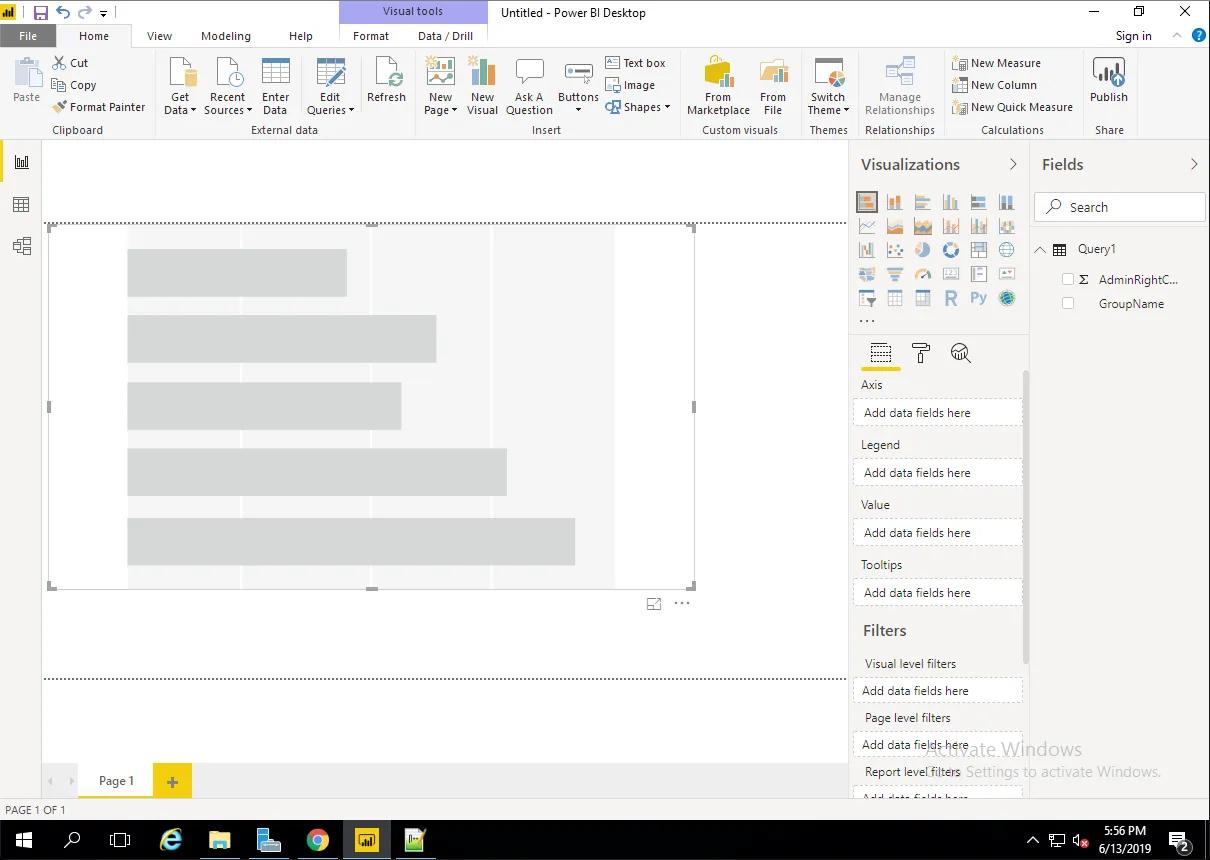This screenshot has width=1210, height=860.
Task: Select the Clustered bar chart visual
Action: point(923,202)
